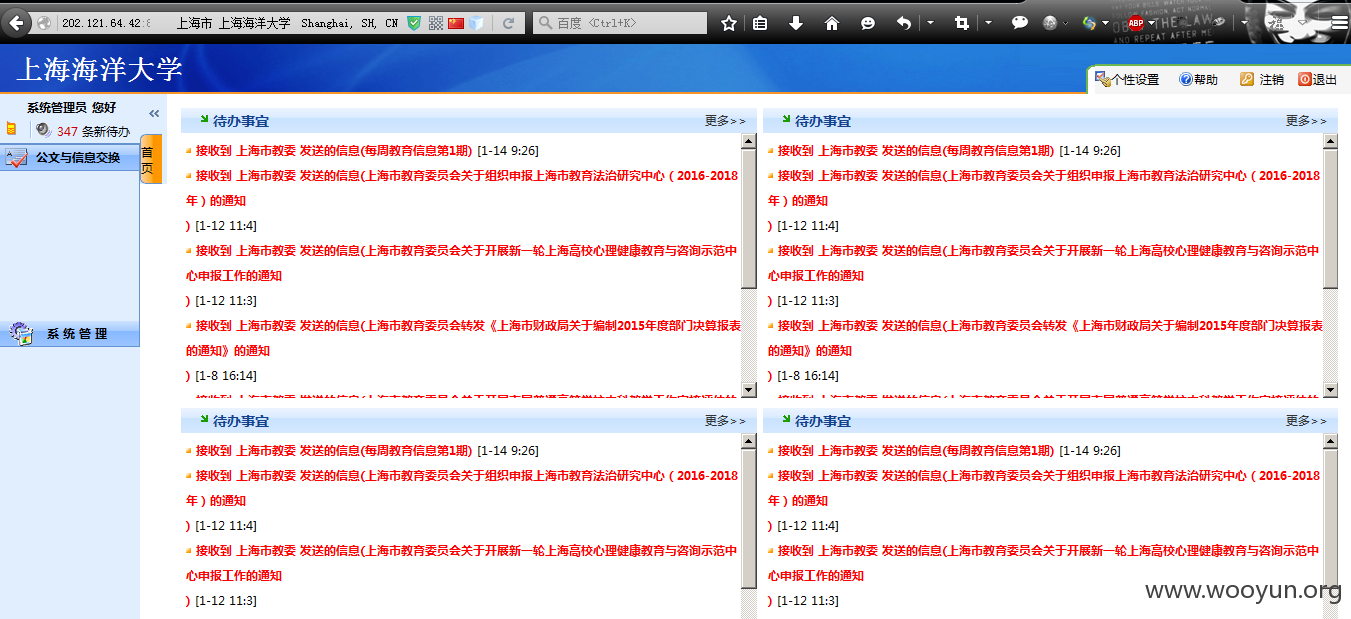Open dropdown next to the crop tool

[988, 22]
